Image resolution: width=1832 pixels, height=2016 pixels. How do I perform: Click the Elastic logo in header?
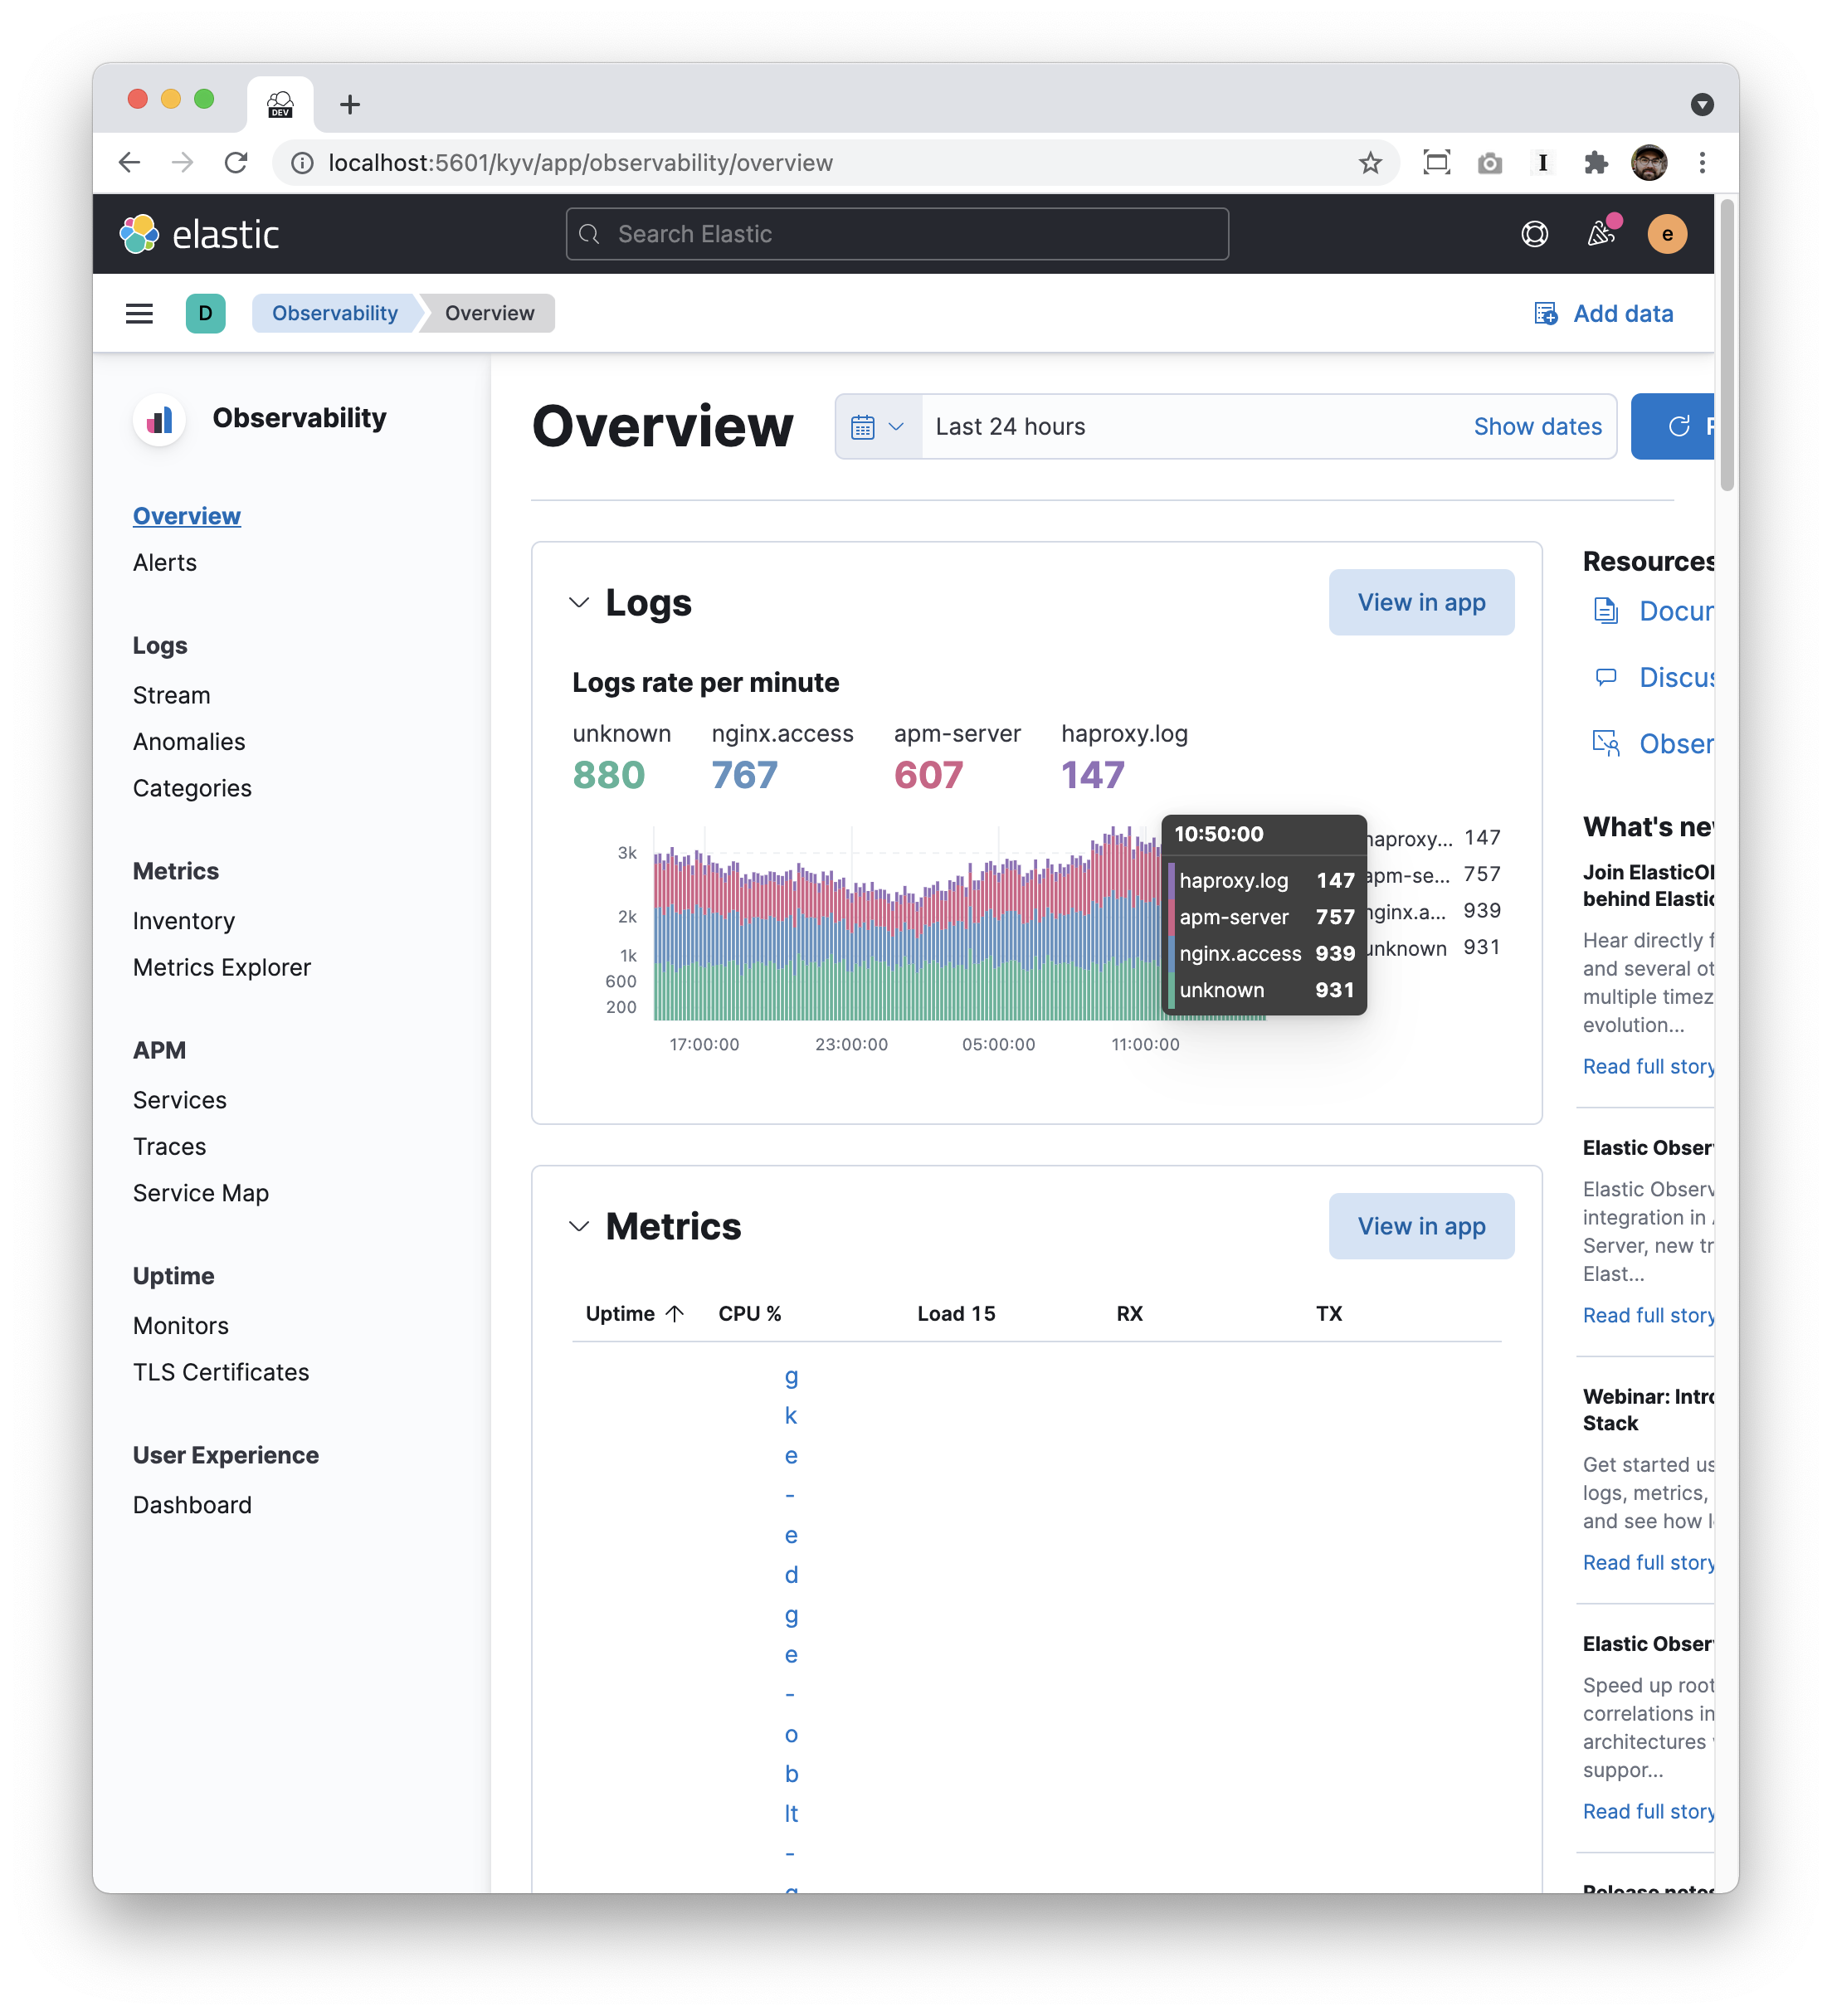[x=199, y=234]
